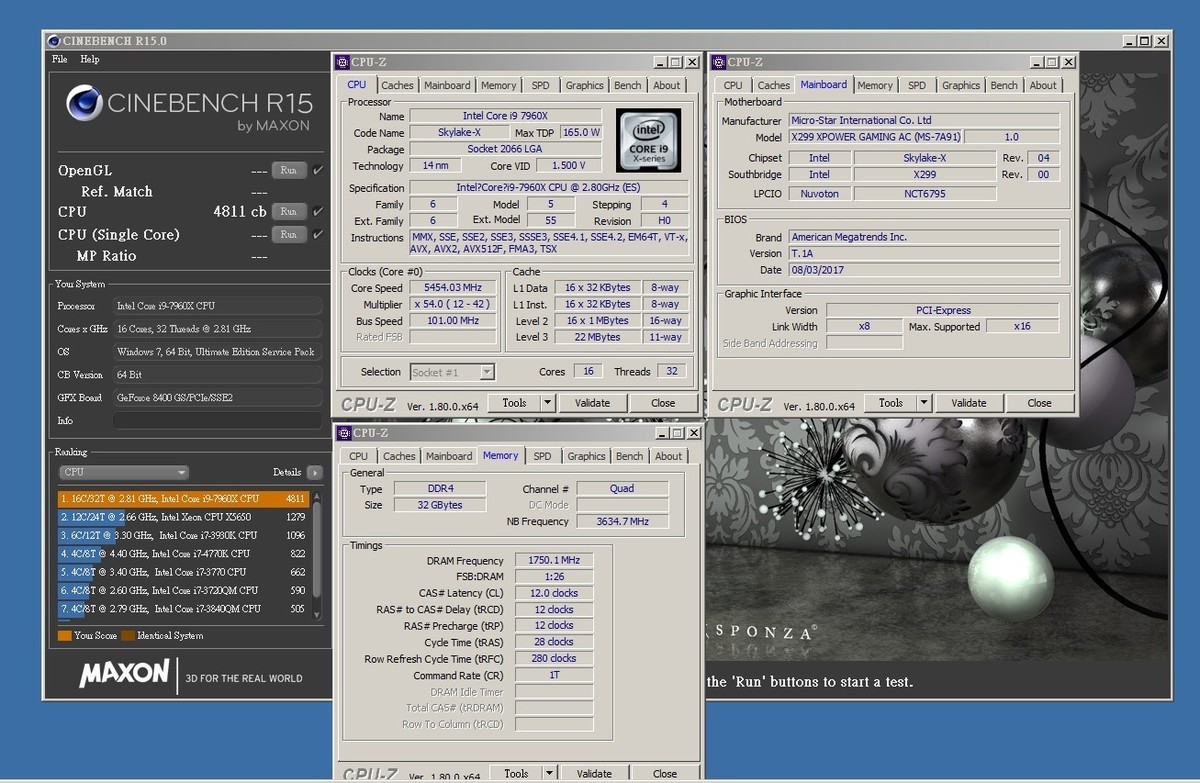Click Validate in the Mainboard CPU-Z window
Viewport: 1200px width, 783px height.
(968, 403)
